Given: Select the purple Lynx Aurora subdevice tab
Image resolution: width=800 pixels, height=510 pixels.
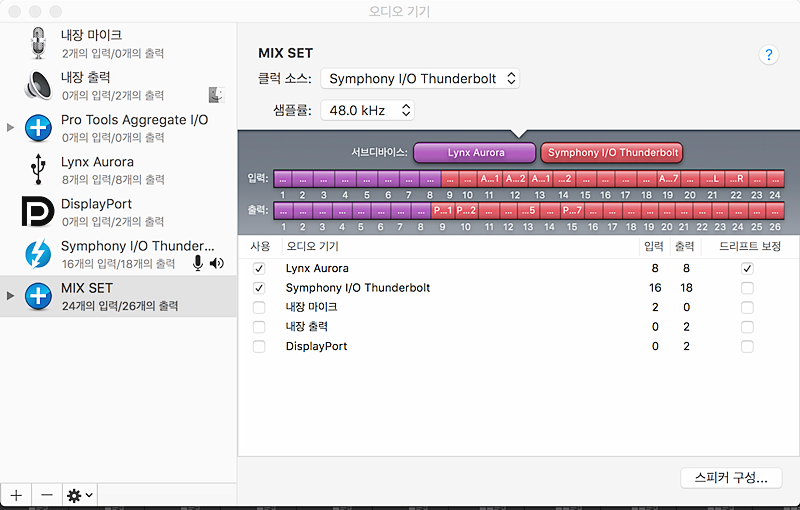Looking at the screenshot, I should click(x=474, y=152).
